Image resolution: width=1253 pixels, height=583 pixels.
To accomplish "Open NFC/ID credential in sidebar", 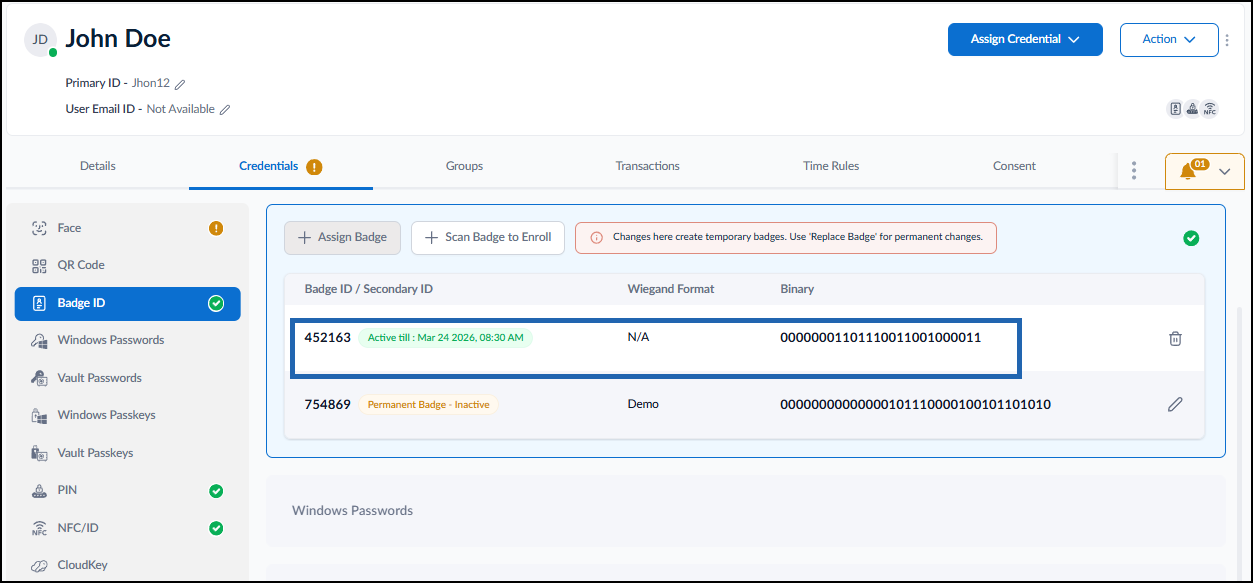I will (x=127, y=528).
